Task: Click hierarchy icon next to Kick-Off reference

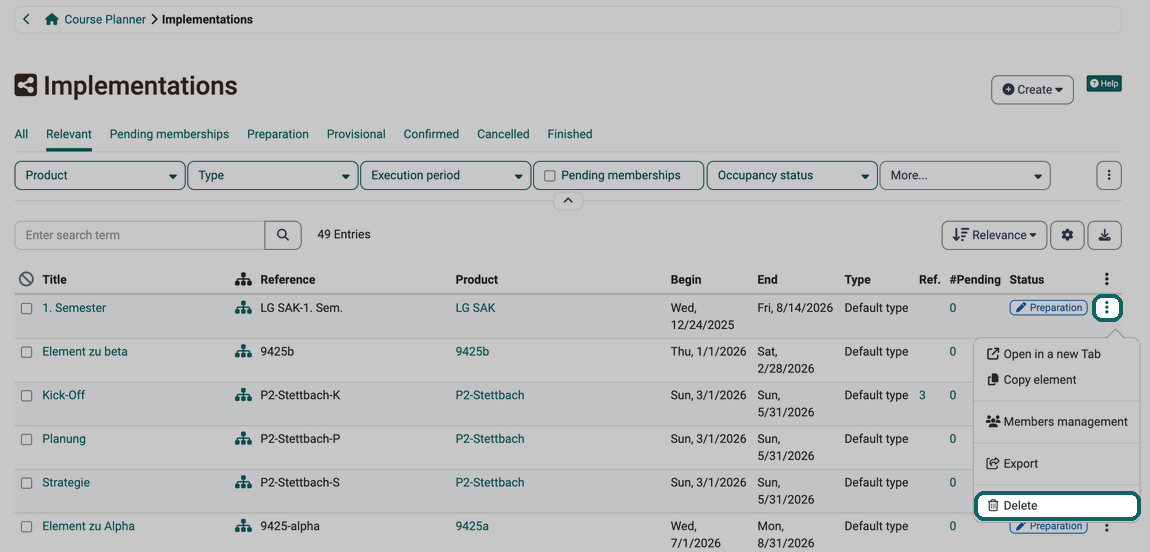Action: coord(243,396)
